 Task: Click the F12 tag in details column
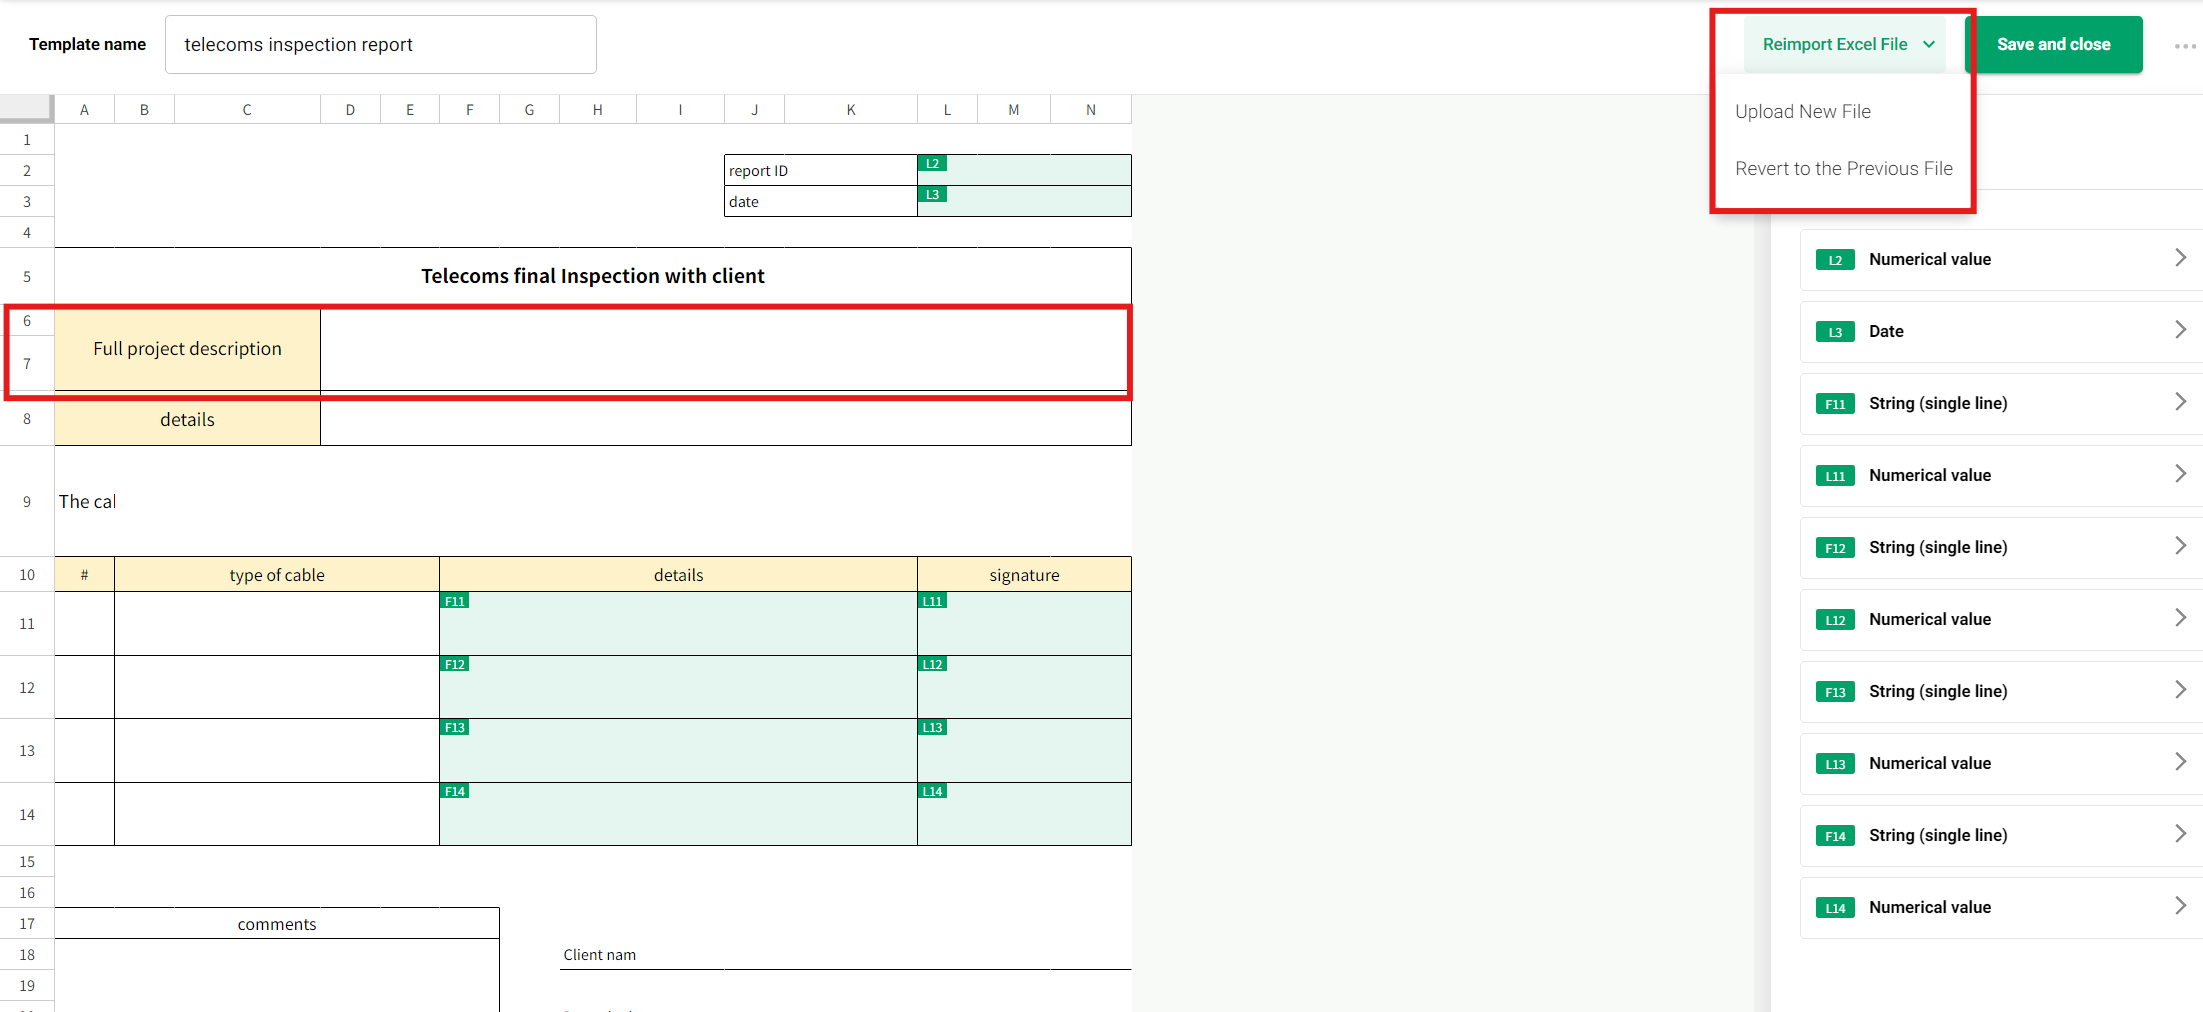(455, 664)
